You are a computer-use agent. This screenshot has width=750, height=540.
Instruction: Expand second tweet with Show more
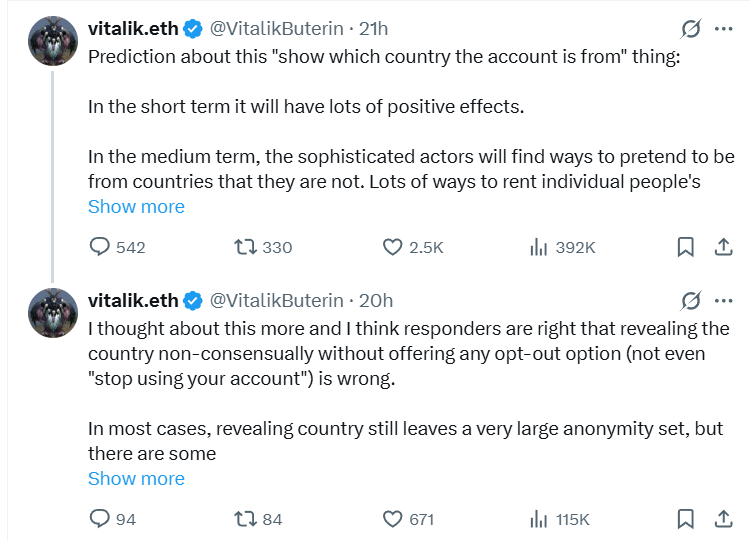pyautogui.click(x=136, y=479)
